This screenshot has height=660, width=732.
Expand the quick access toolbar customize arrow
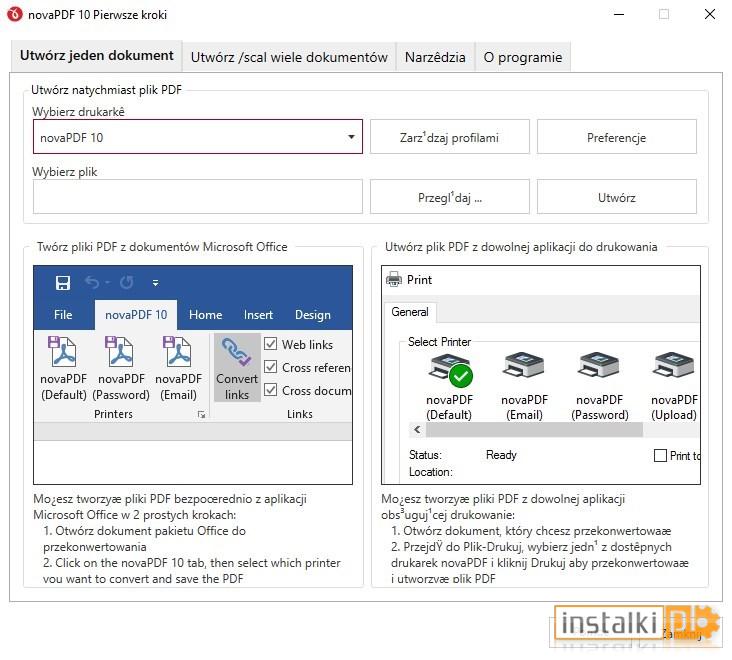(x=155, y=282)
